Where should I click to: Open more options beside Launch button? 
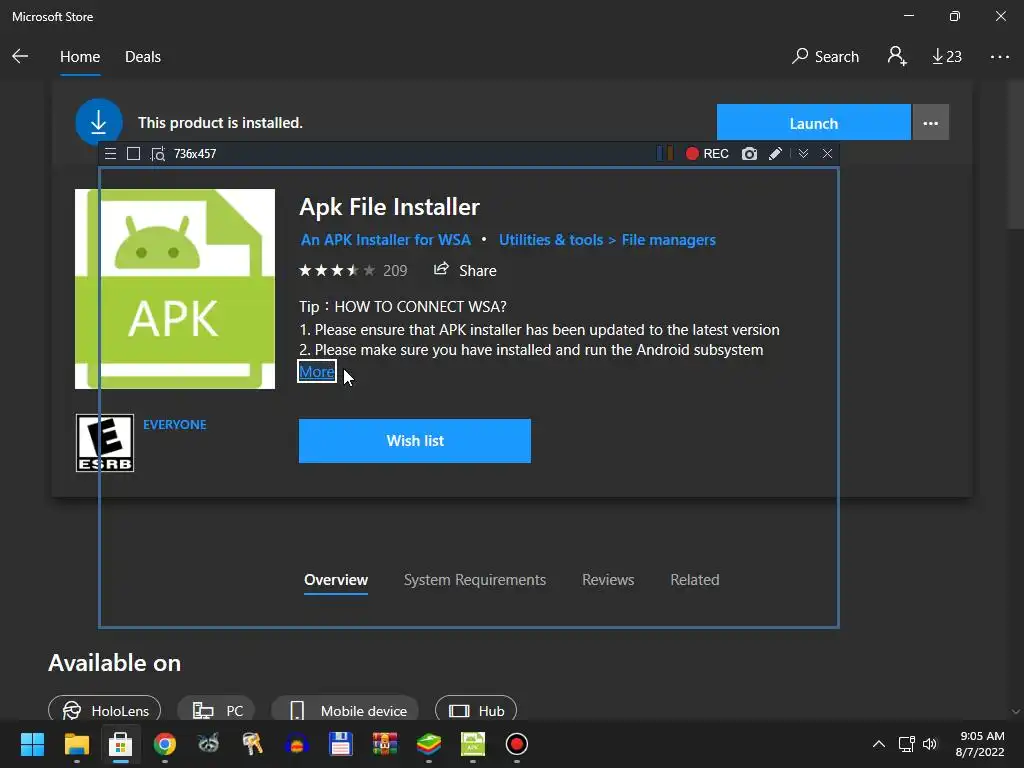930,122
